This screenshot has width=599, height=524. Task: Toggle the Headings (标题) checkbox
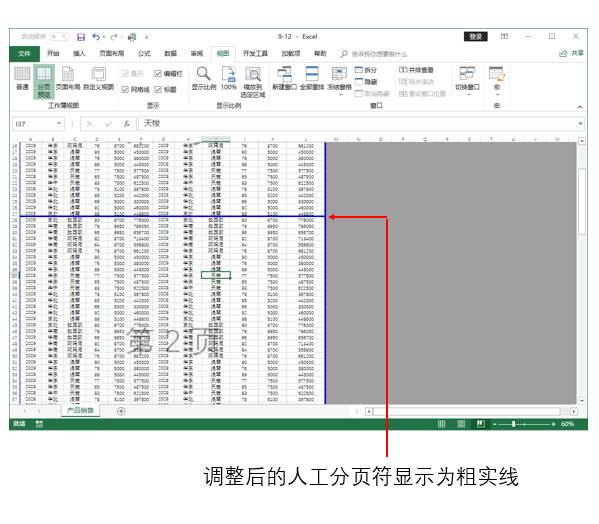(x=158, y=89)
